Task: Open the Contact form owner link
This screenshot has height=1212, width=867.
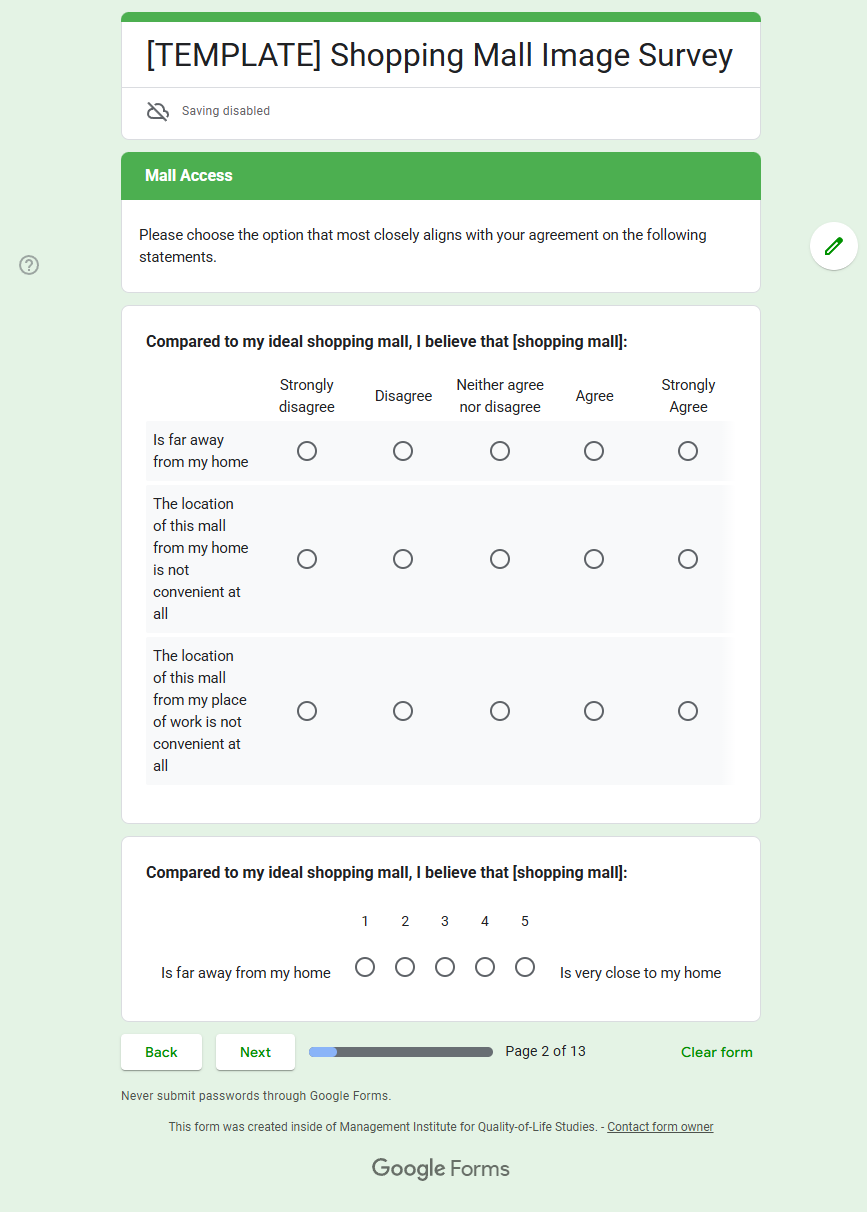Action: 660,1127
